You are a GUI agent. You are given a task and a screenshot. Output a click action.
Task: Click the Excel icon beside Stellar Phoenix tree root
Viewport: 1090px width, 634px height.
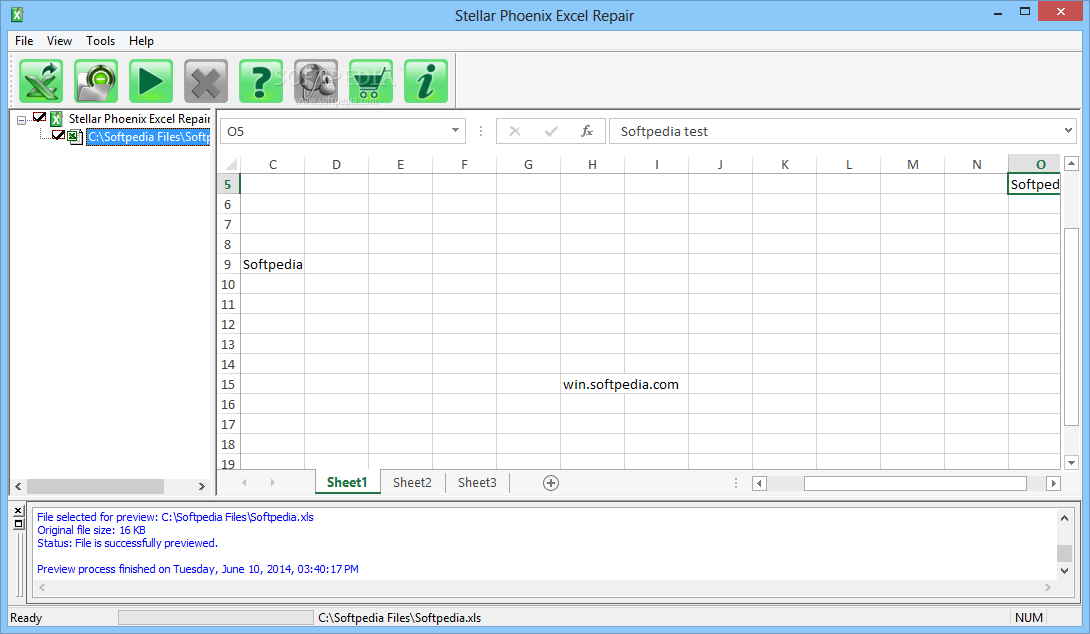click(56, 119)
